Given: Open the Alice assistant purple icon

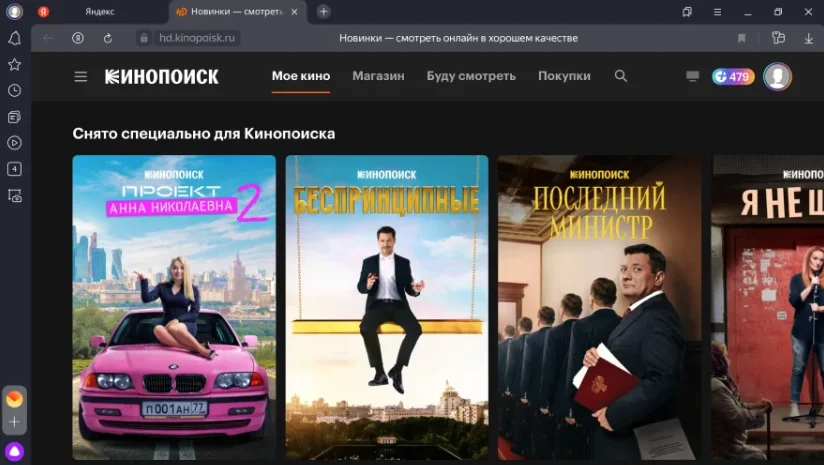Looking at the screenshot, I should tap(15, 451).
